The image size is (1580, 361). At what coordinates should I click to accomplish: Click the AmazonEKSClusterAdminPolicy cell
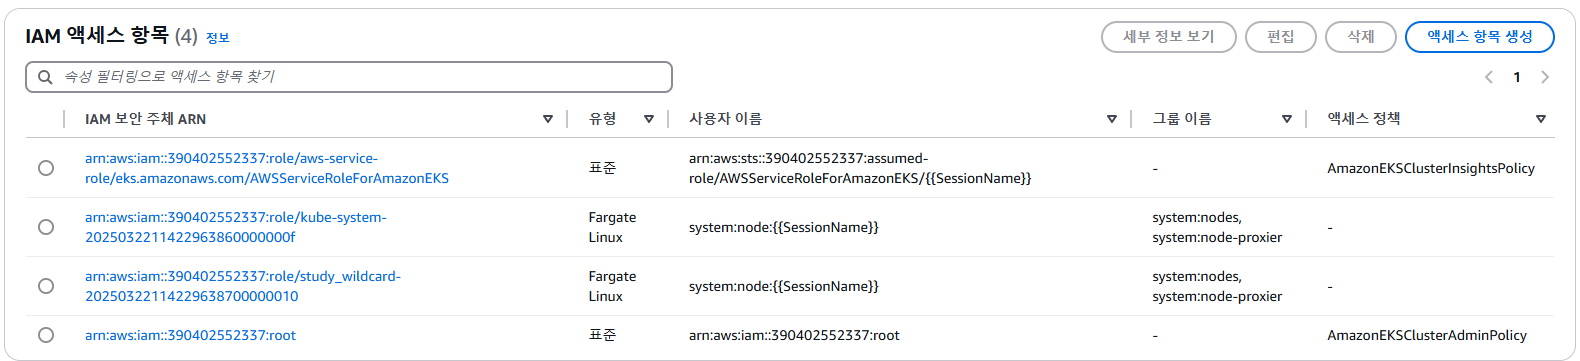[1427, 335]
